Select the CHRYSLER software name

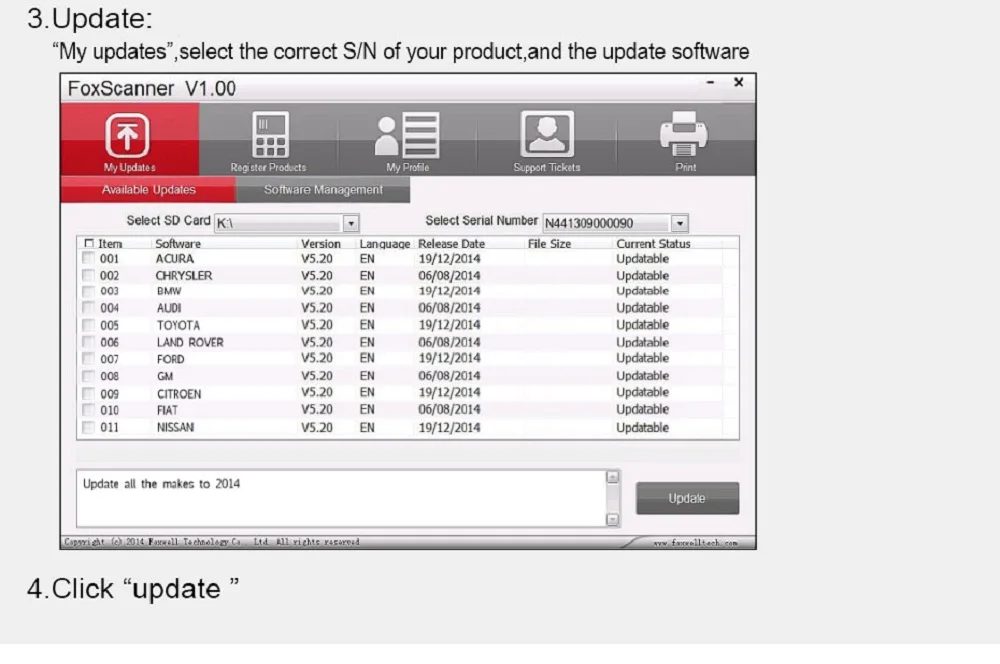pos(184,276)
